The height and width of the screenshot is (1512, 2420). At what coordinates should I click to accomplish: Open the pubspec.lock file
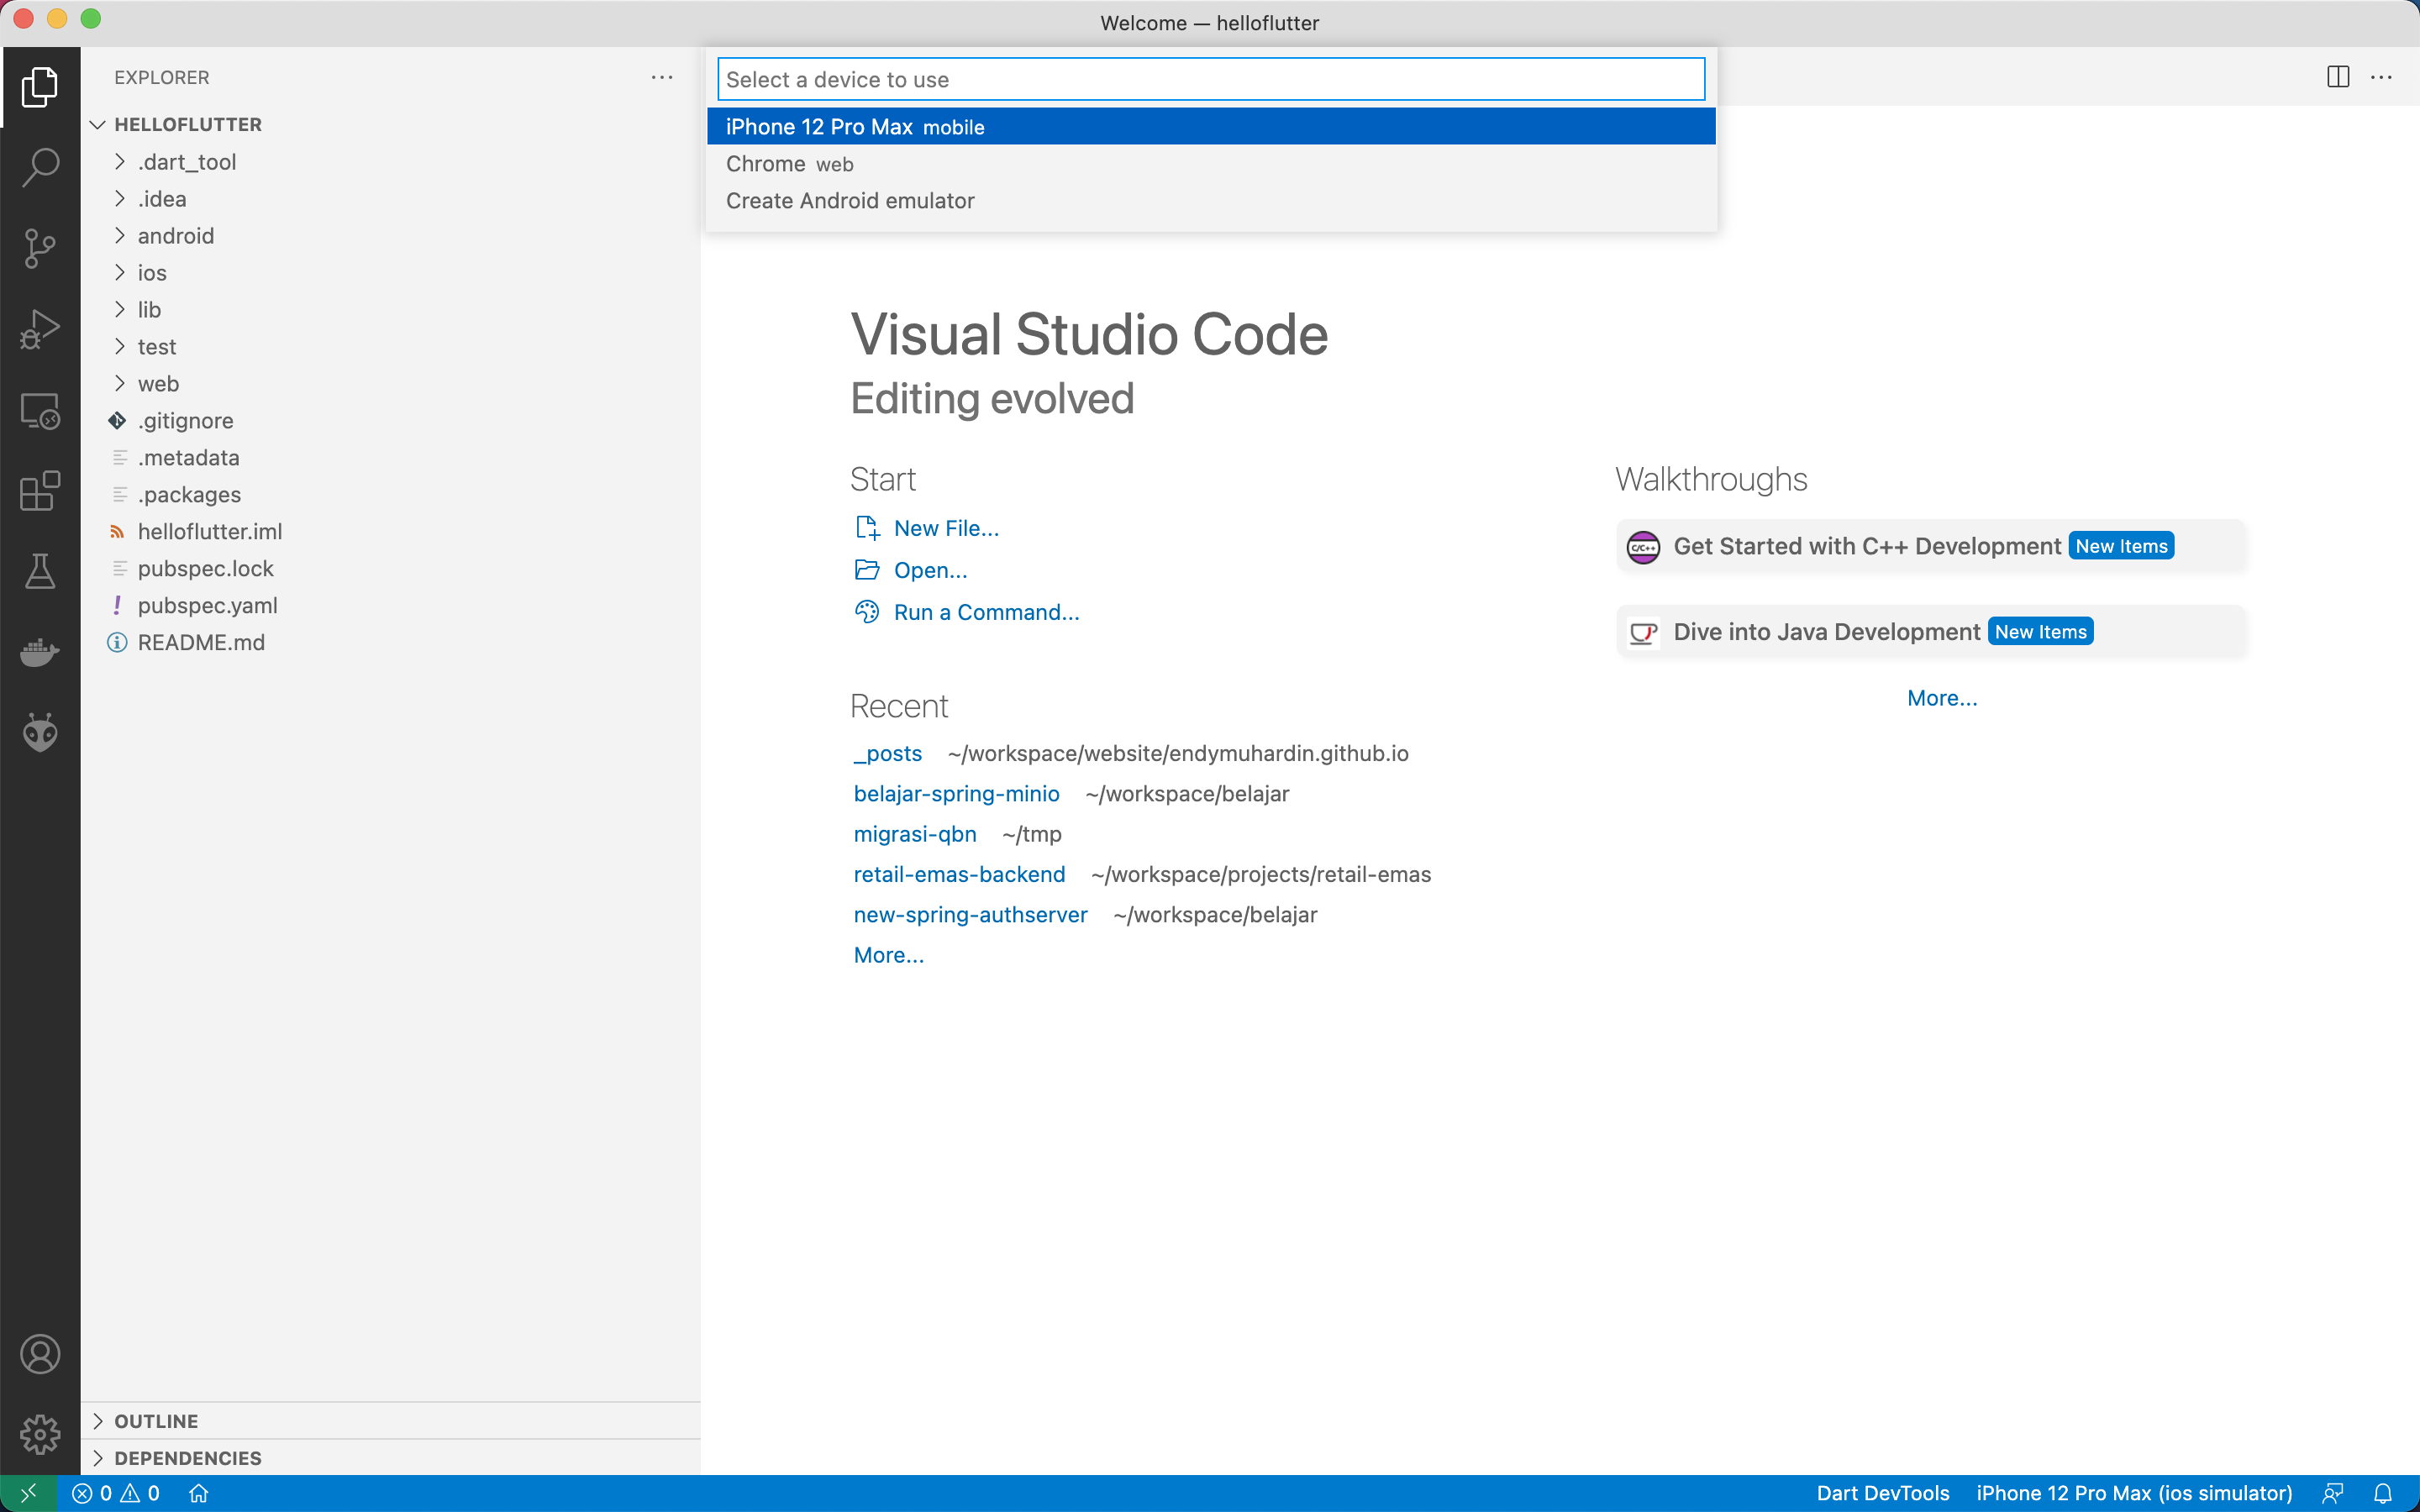coord(390,568)
